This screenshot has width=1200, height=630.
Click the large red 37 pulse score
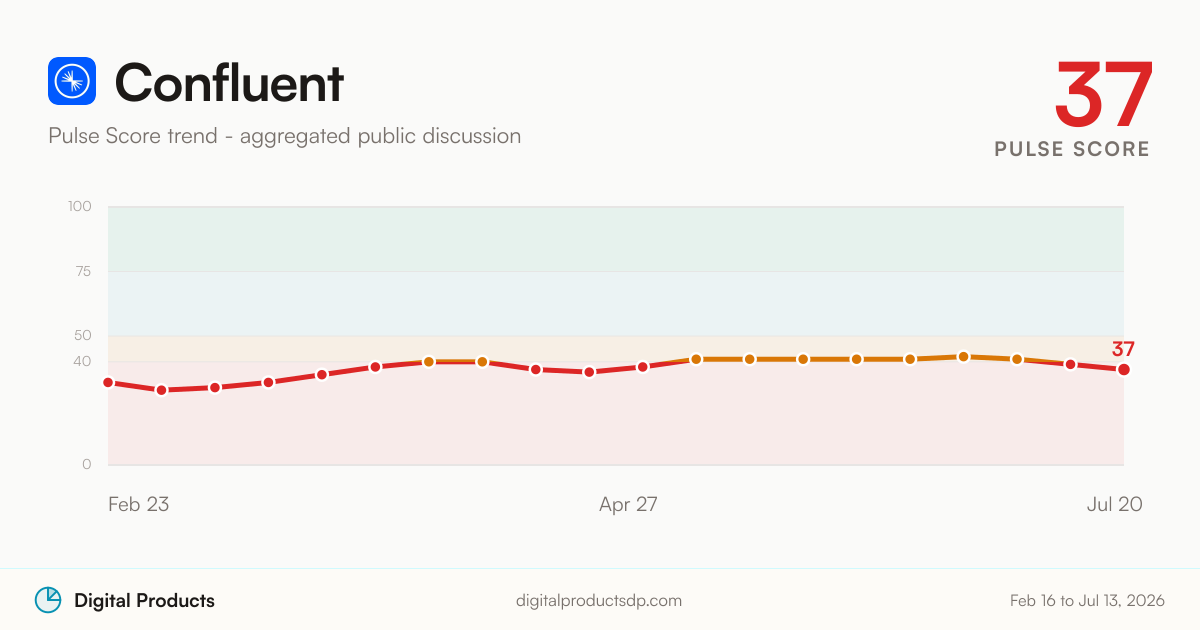pyautogui.click(x=1104, y=93)
